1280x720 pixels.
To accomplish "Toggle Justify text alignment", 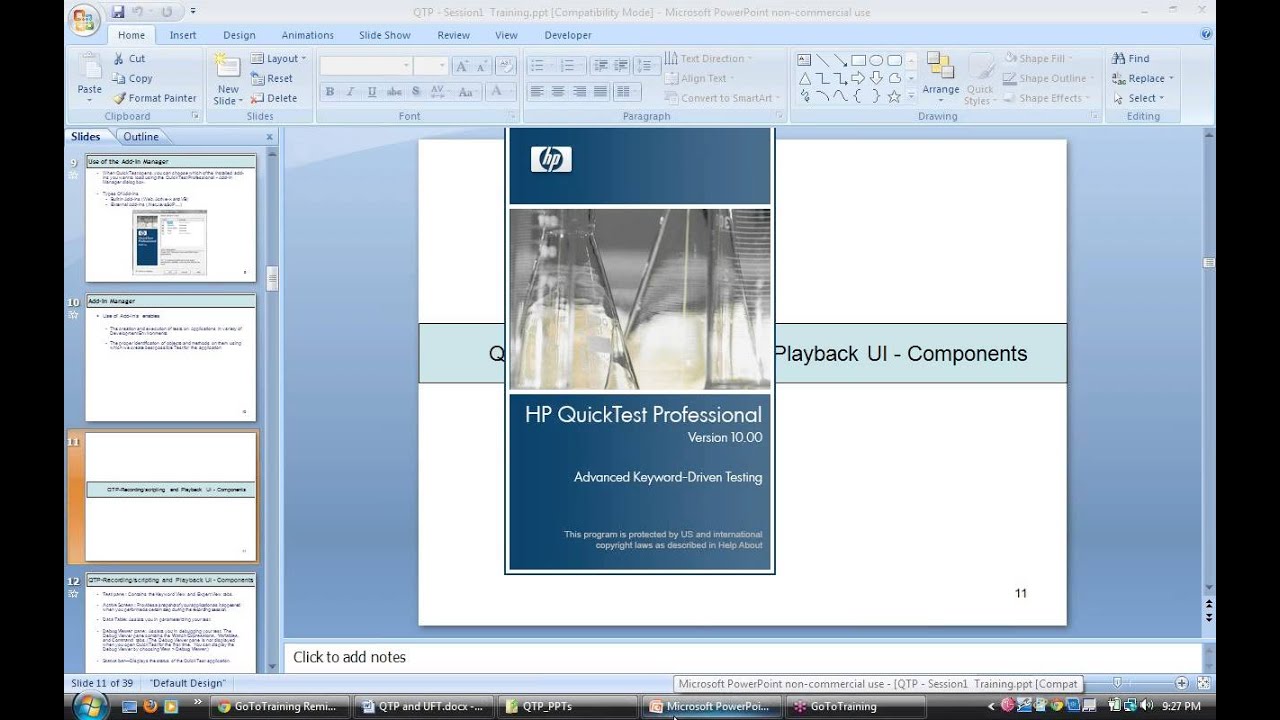I will click(x=600, y=92).
